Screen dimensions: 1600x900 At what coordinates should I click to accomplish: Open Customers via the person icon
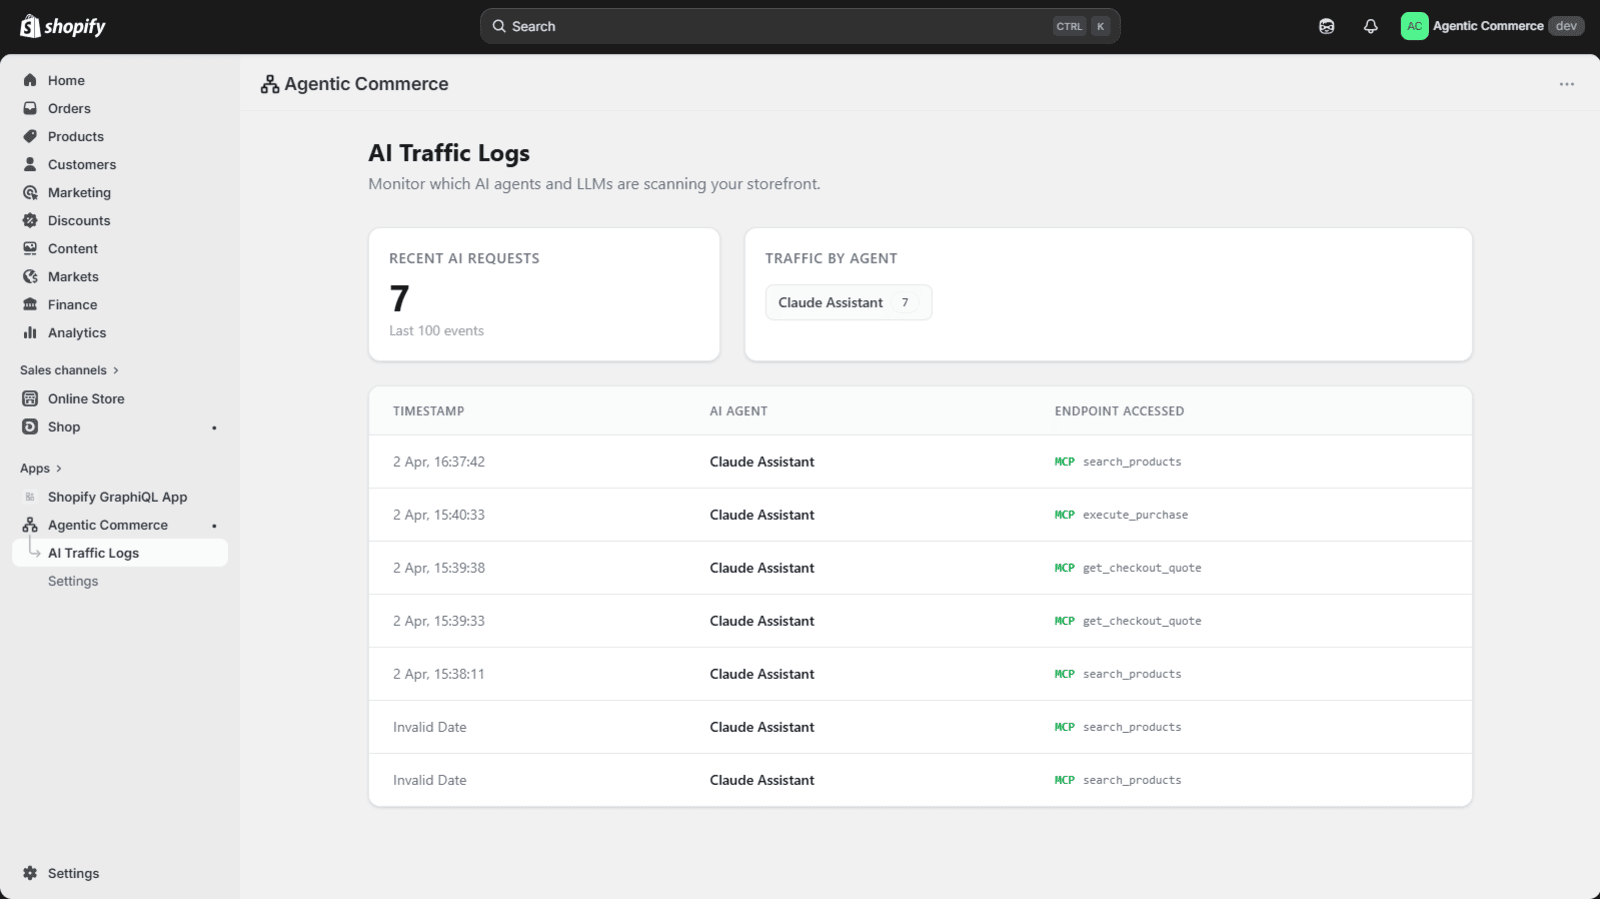[x=30, y=164]
